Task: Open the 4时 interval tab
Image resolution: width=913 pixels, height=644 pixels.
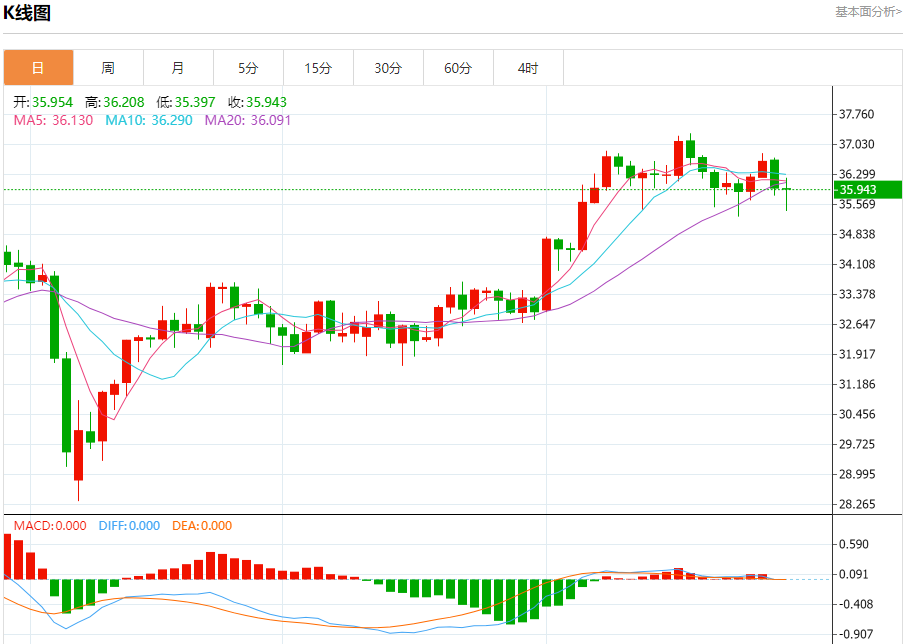Action: 528,68
